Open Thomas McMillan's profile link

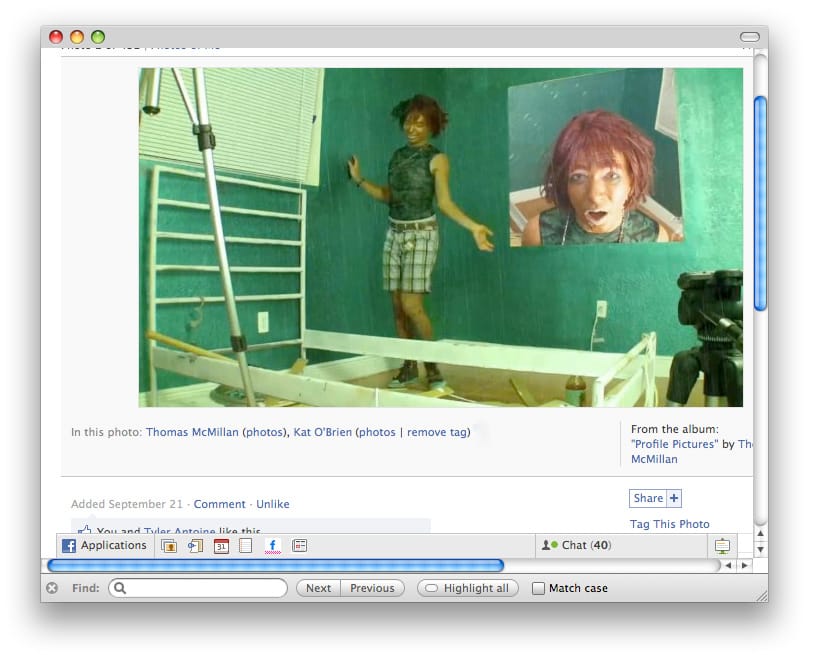(x=192, y=432)
